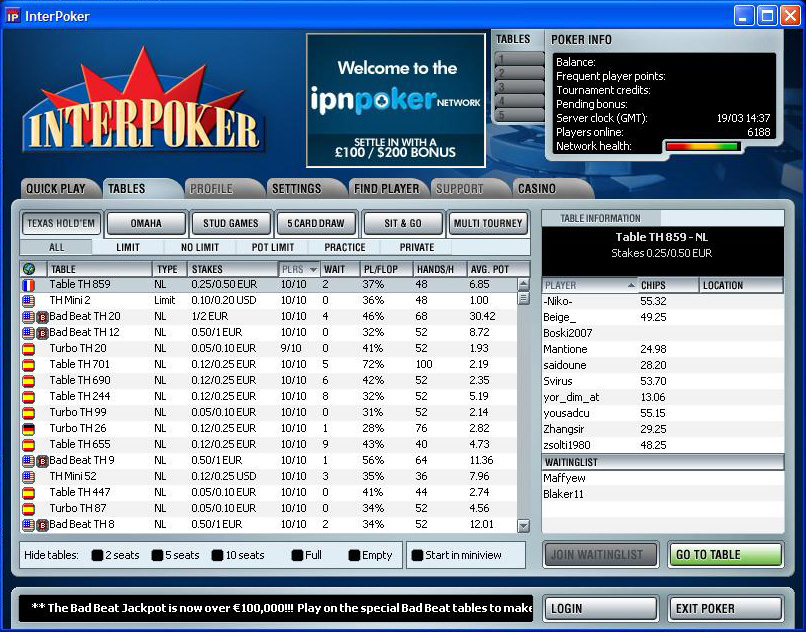Show Private tables filter
Screen dimensions: 806x632
417,247
